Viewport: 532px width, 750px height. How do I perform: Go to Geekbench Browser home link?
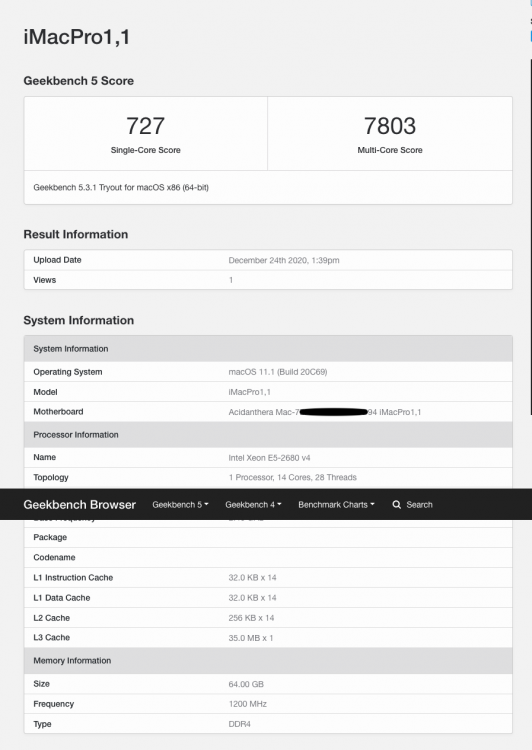[x=79, y=505]
